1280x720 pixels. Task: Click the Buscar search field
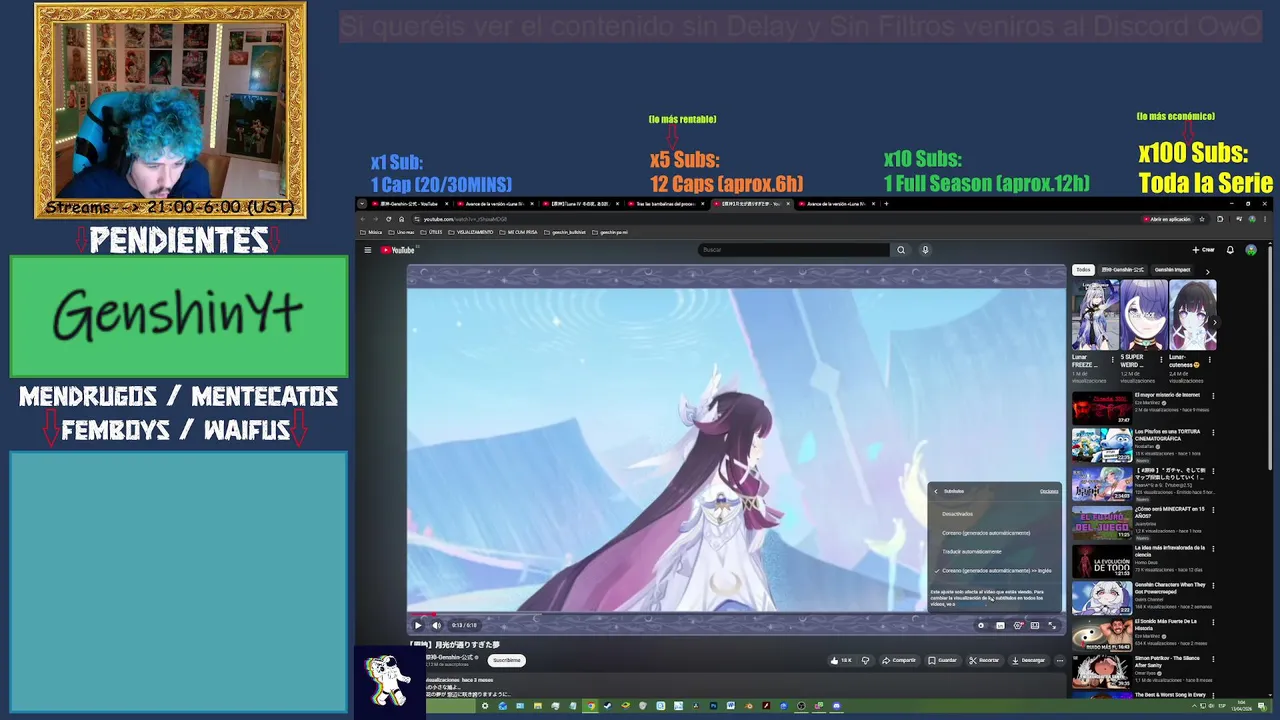click(793, 250)
